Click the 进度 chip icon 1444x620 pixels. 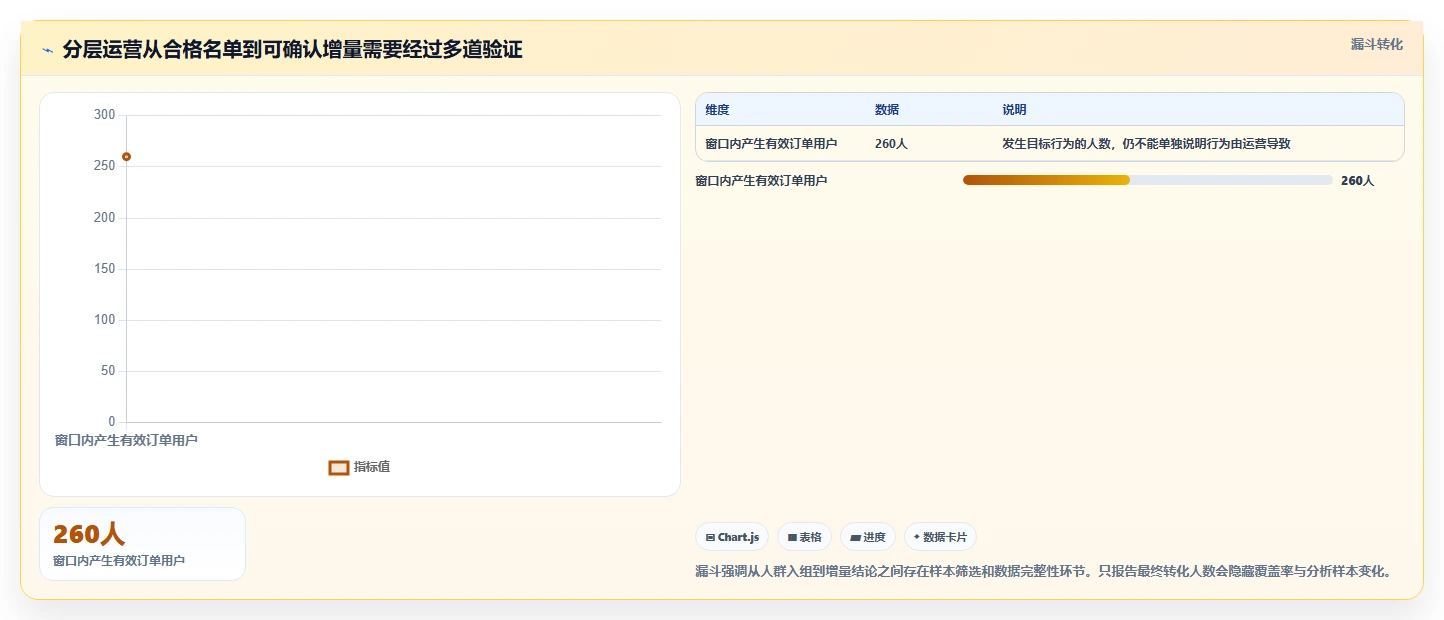point(855,538)
